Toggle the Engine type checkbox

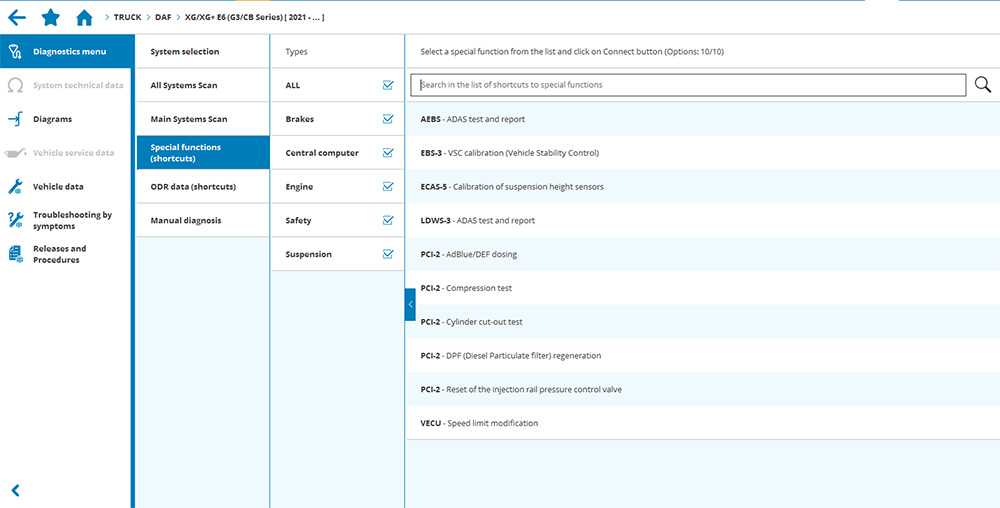388,187
